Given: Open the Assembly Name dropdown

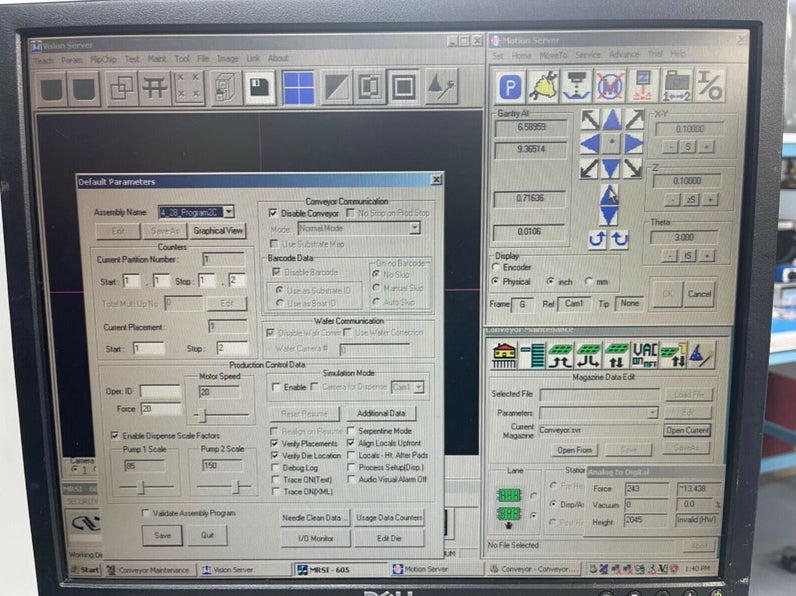Looking at the screenshot, I should coord(229,212).
